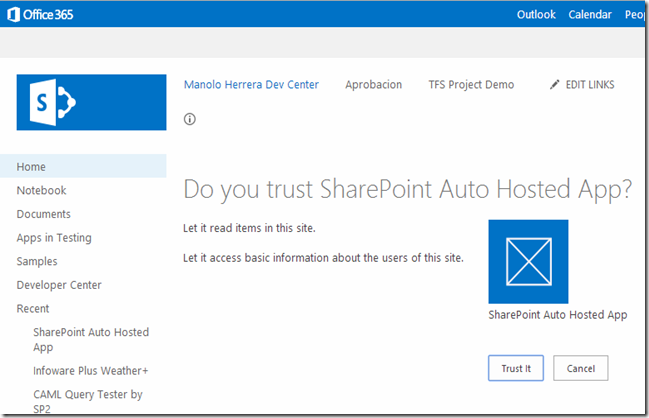Select Home in the left navigation
This screenshot has height=418, width=649.
click(x=83, y=166)
